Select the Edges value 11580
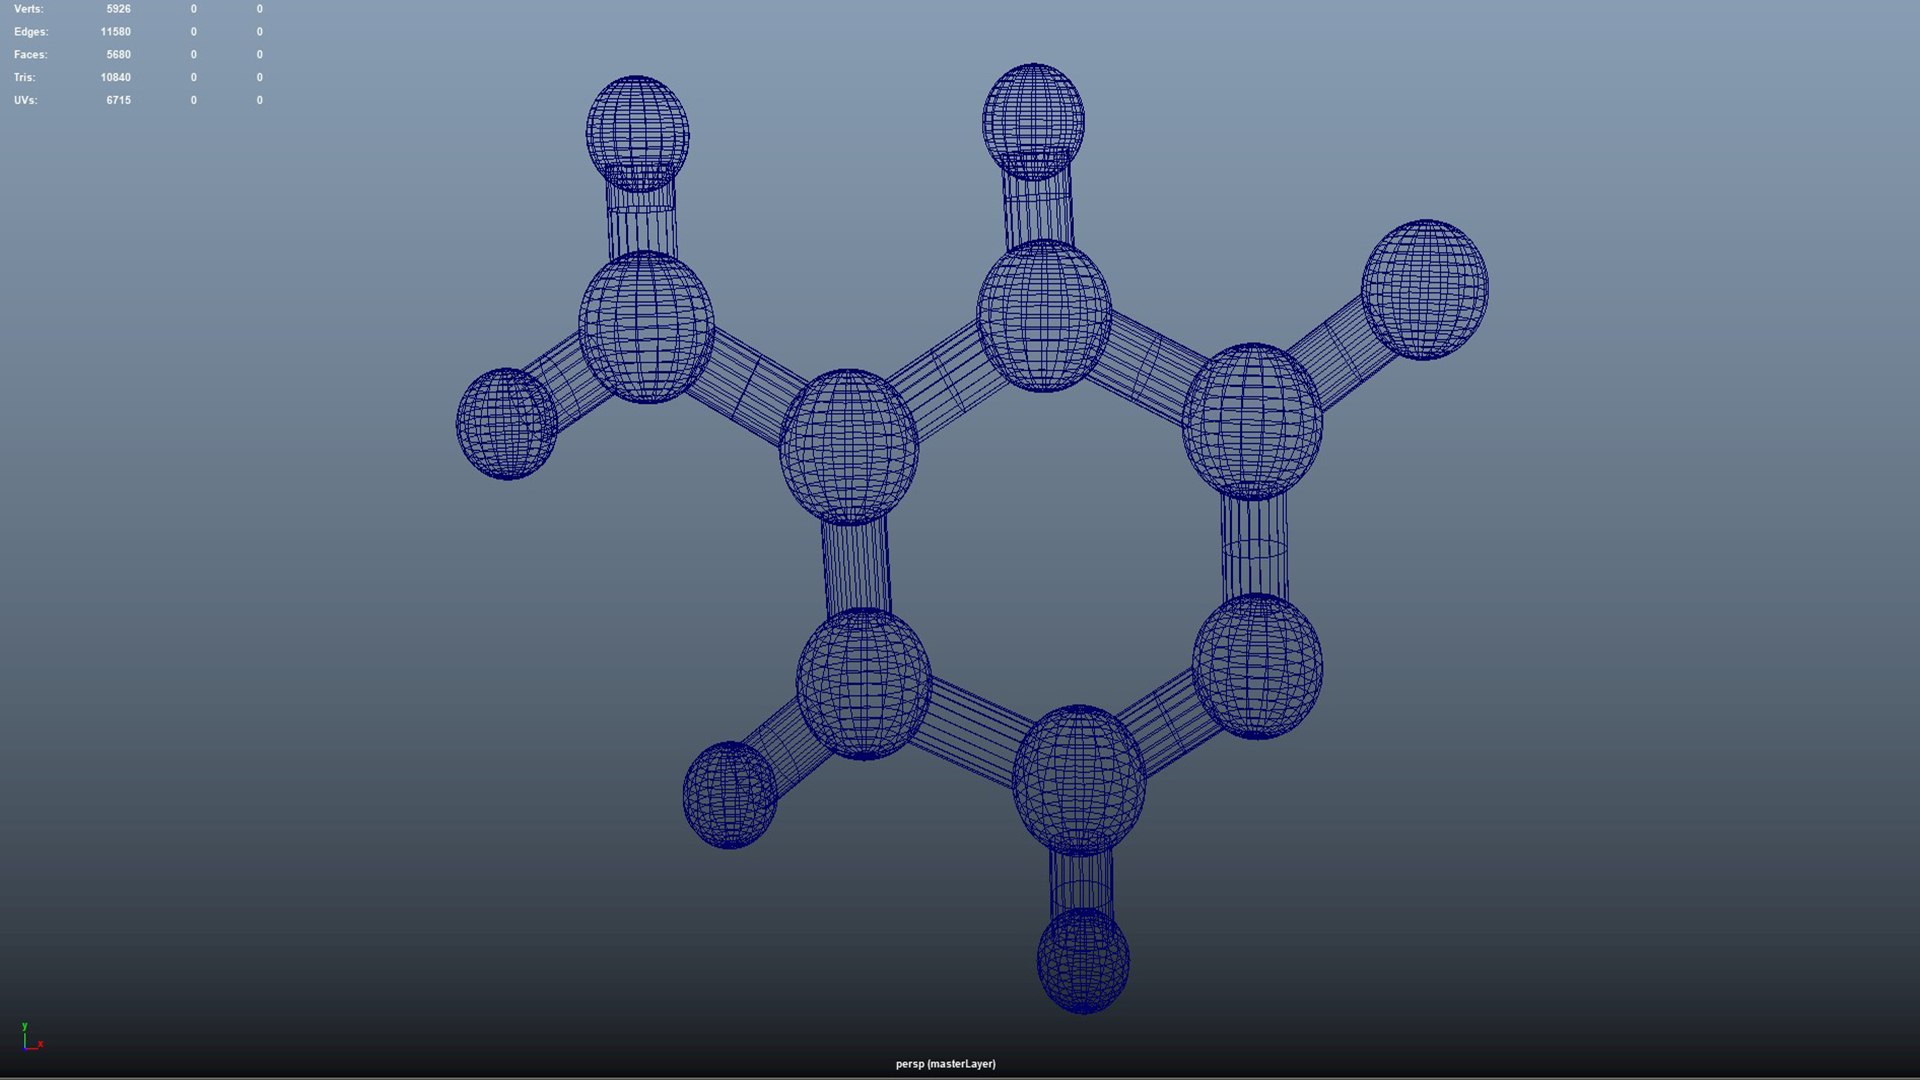Screen dimensions: 1920x1080 point(115,32)
